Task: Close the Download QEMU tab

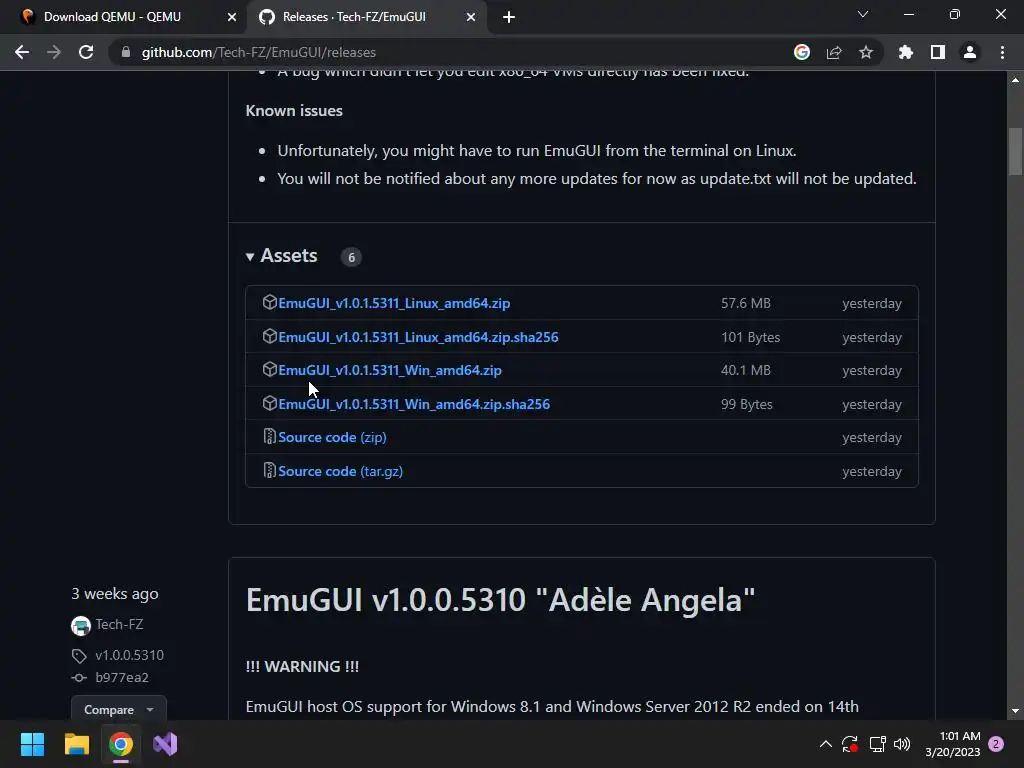Action: point(232,17)
